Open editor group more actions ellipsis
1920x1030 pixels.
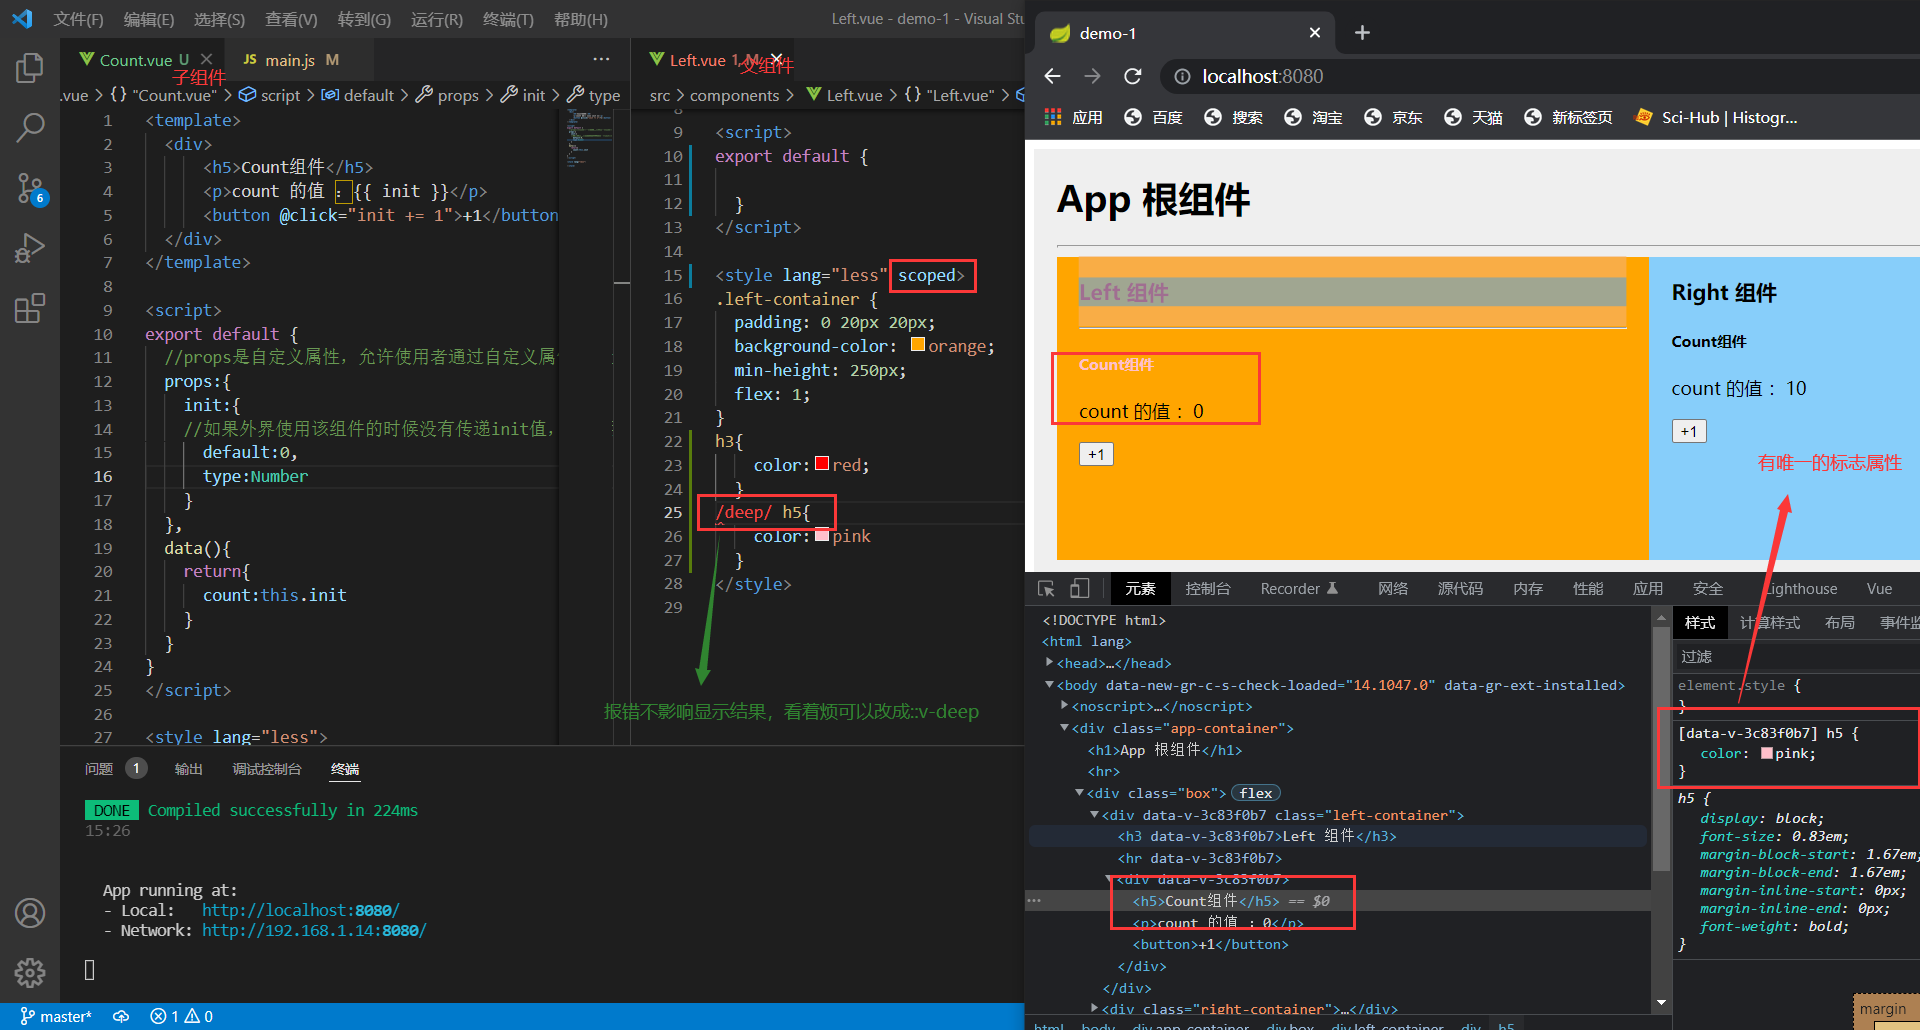point(600,60)
